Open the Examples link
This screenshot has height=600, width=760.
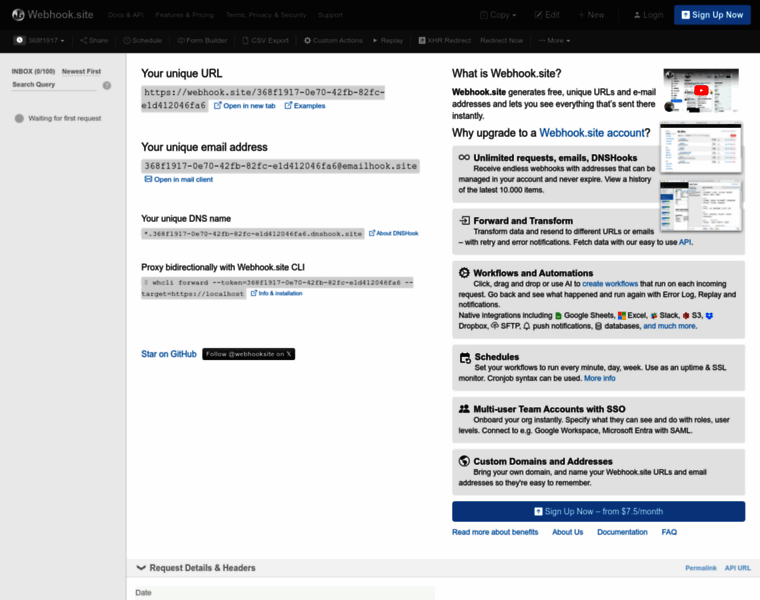[305, 106]
